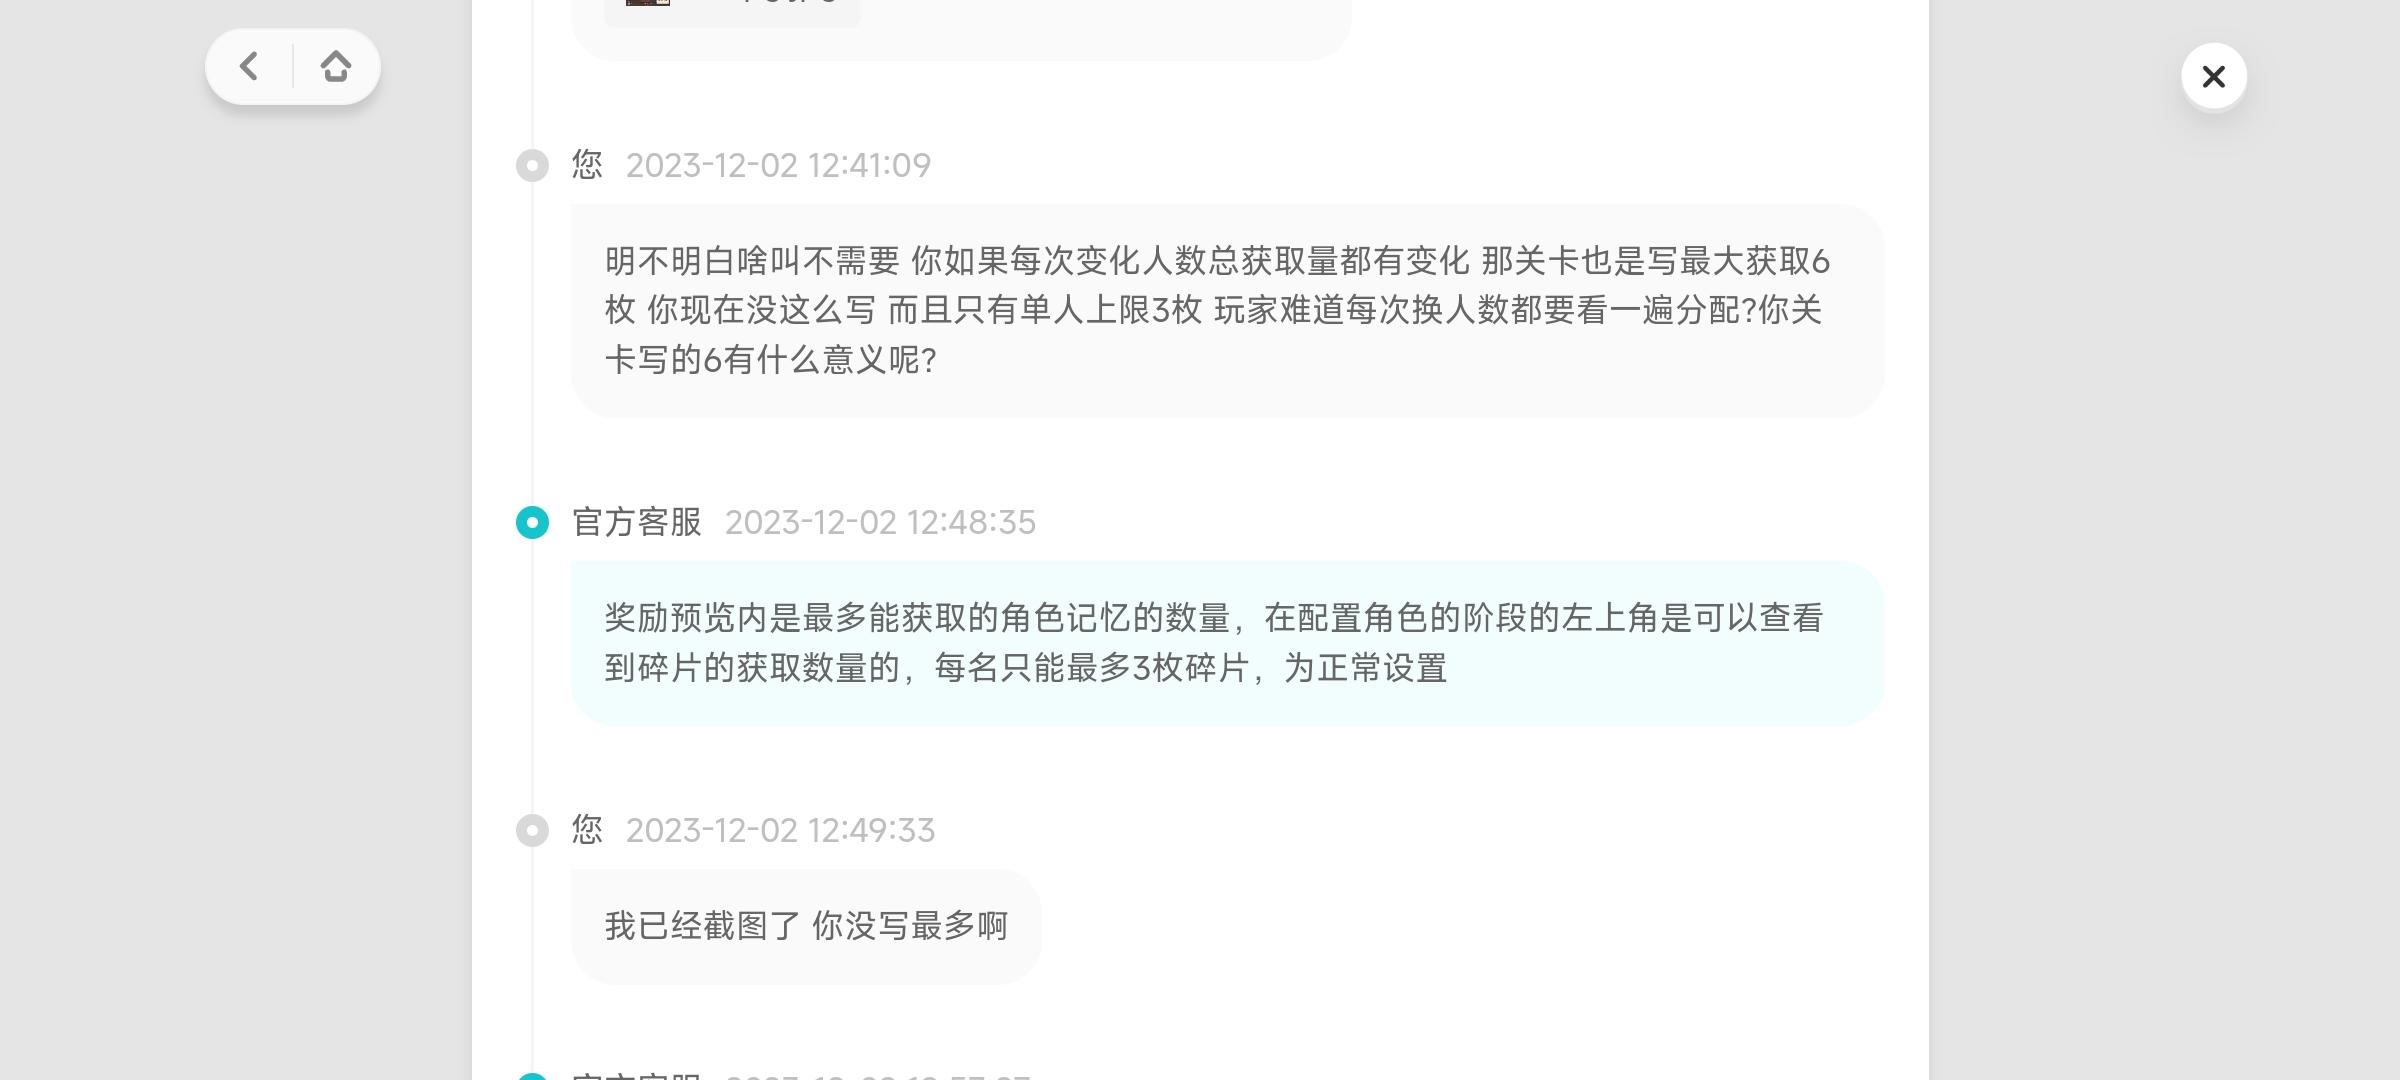Select user message starting 明不明白啥叫不需要

click(1227, 311)
